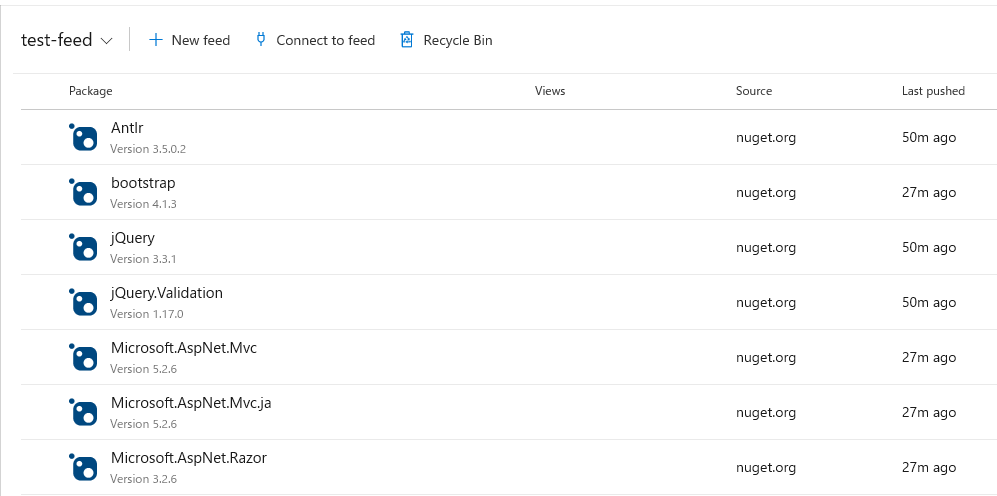
Task: Open the jQuery.Validation package link
Action: click(x=167, y=293)
